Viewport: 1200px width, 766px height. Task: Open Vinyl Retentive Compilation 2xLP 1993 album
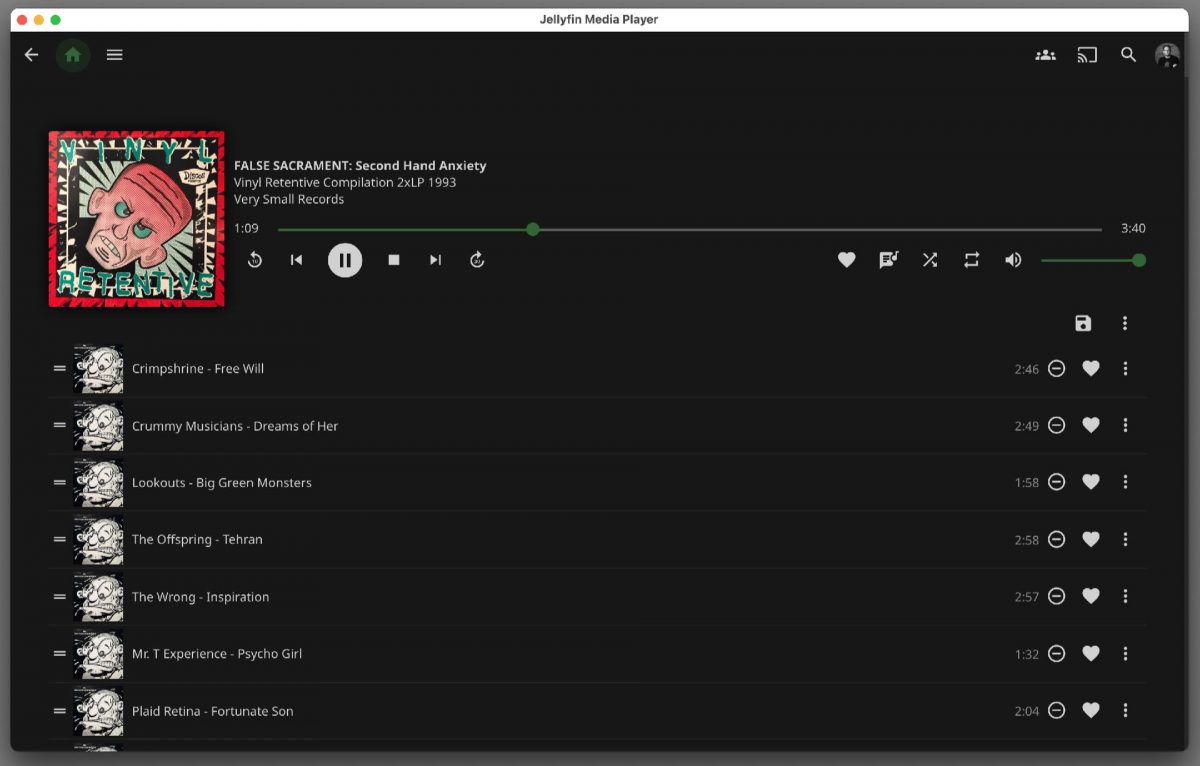tap(345, 182)
